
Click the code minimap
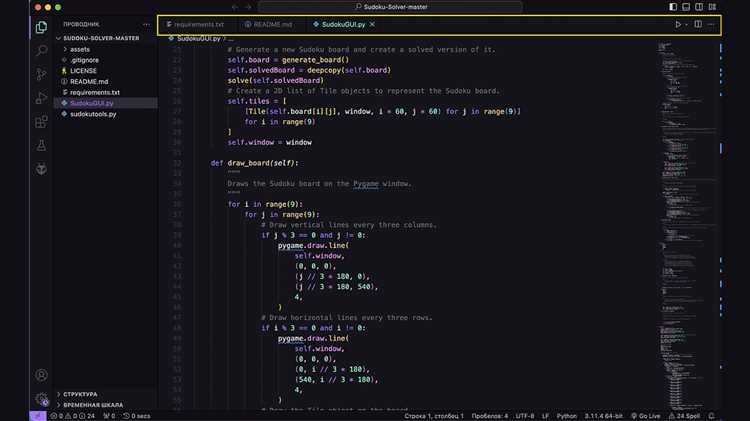(686, 225)
